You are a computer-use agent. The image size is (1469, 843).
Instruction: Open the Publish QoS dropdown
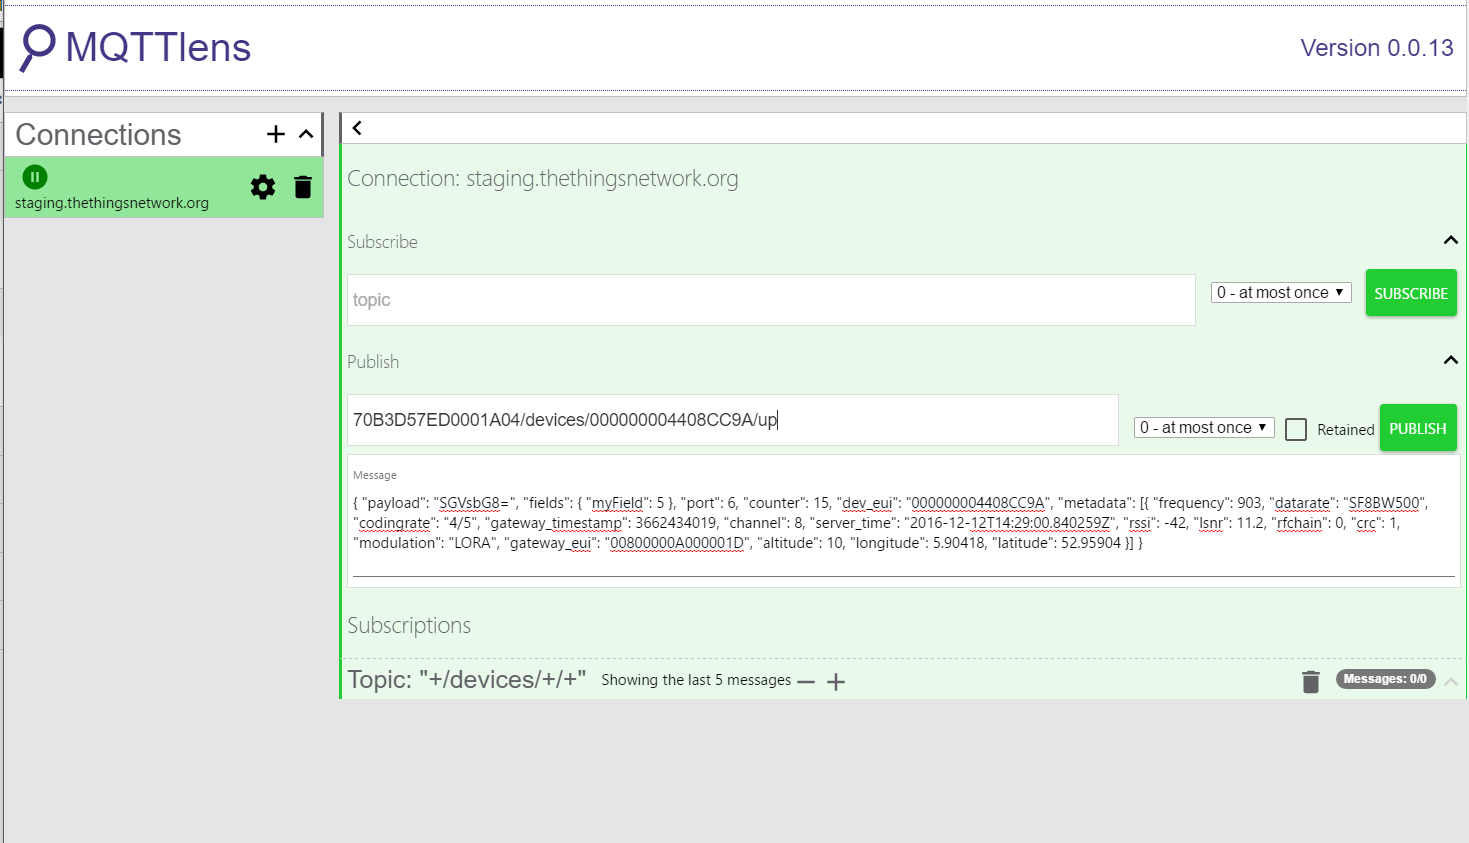pyautogui.click(x=1204, y=427)
